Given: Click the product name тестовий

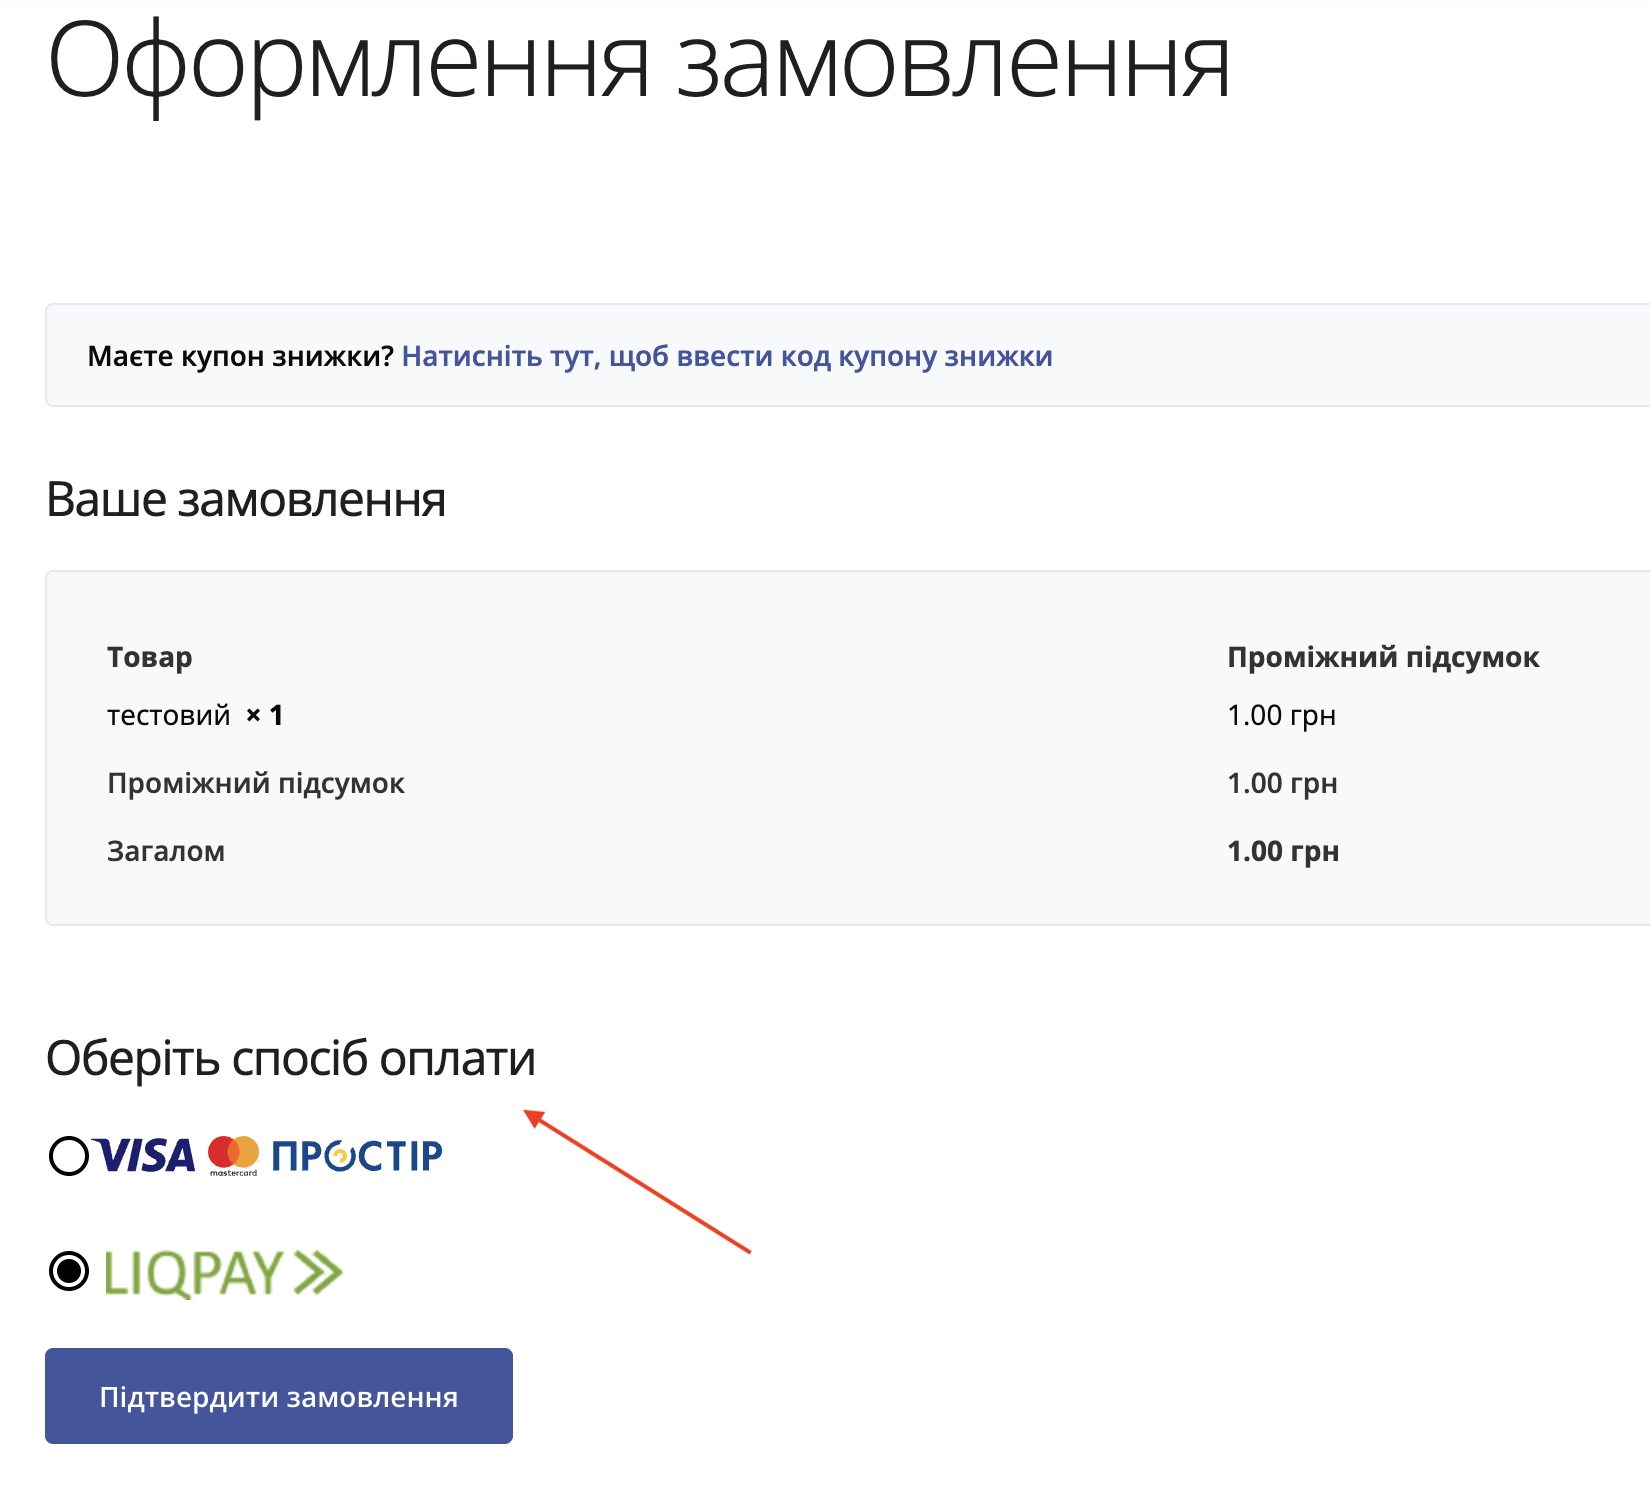Looking at the screenshot, I should (169, 716).
